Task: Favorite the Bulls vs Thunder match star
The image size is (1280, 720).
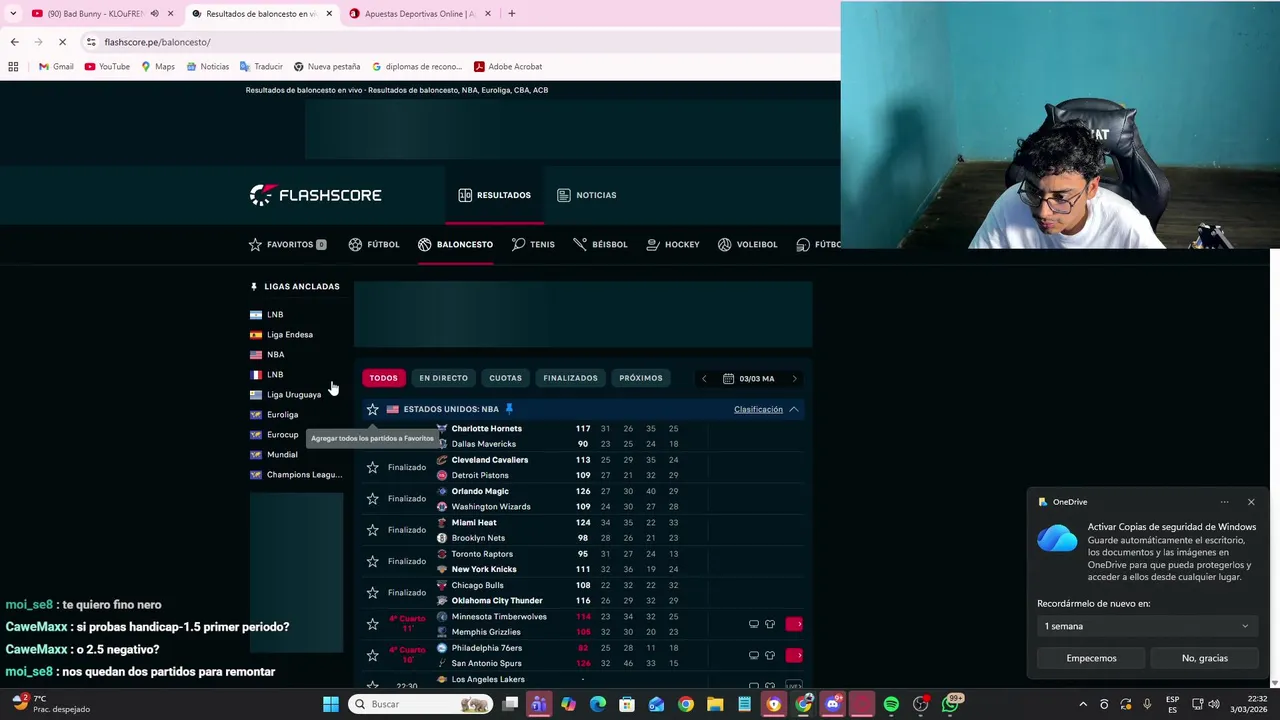Action: [373, 592]
